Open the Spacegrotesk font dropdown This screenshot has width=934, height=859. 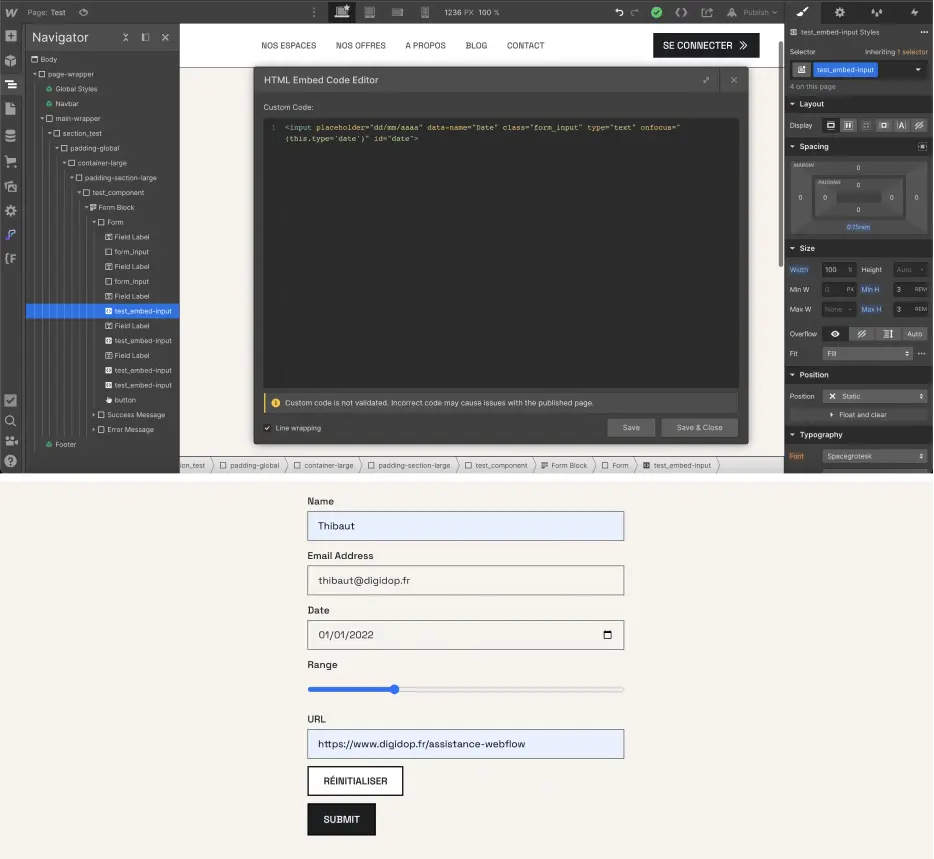(x=874, y=456)
